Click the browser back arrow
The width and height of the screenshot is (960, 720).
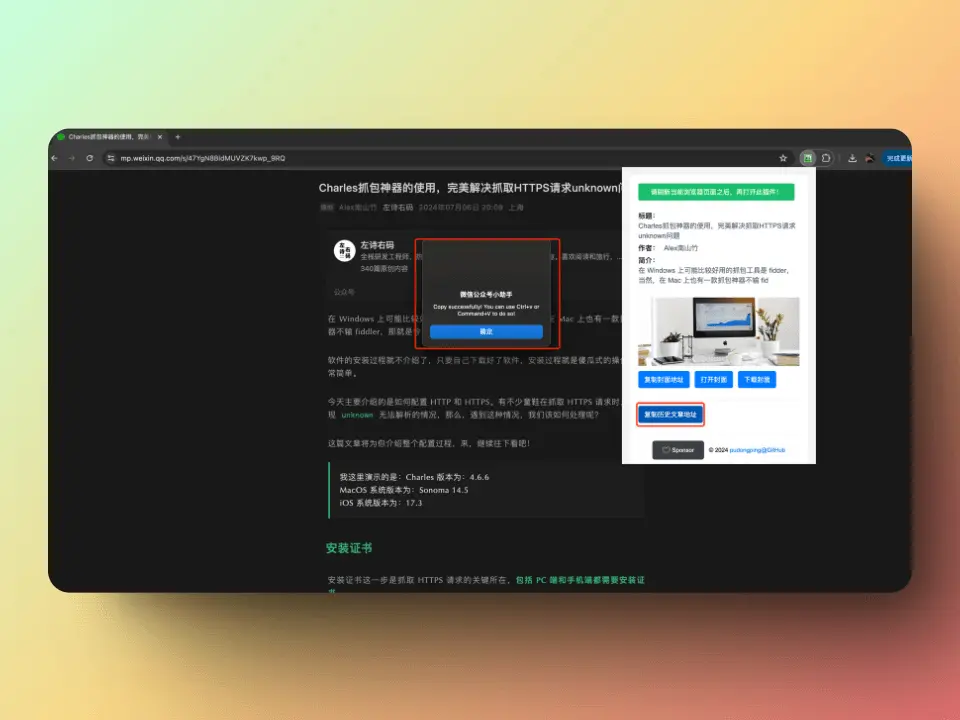tap(55, 158)
